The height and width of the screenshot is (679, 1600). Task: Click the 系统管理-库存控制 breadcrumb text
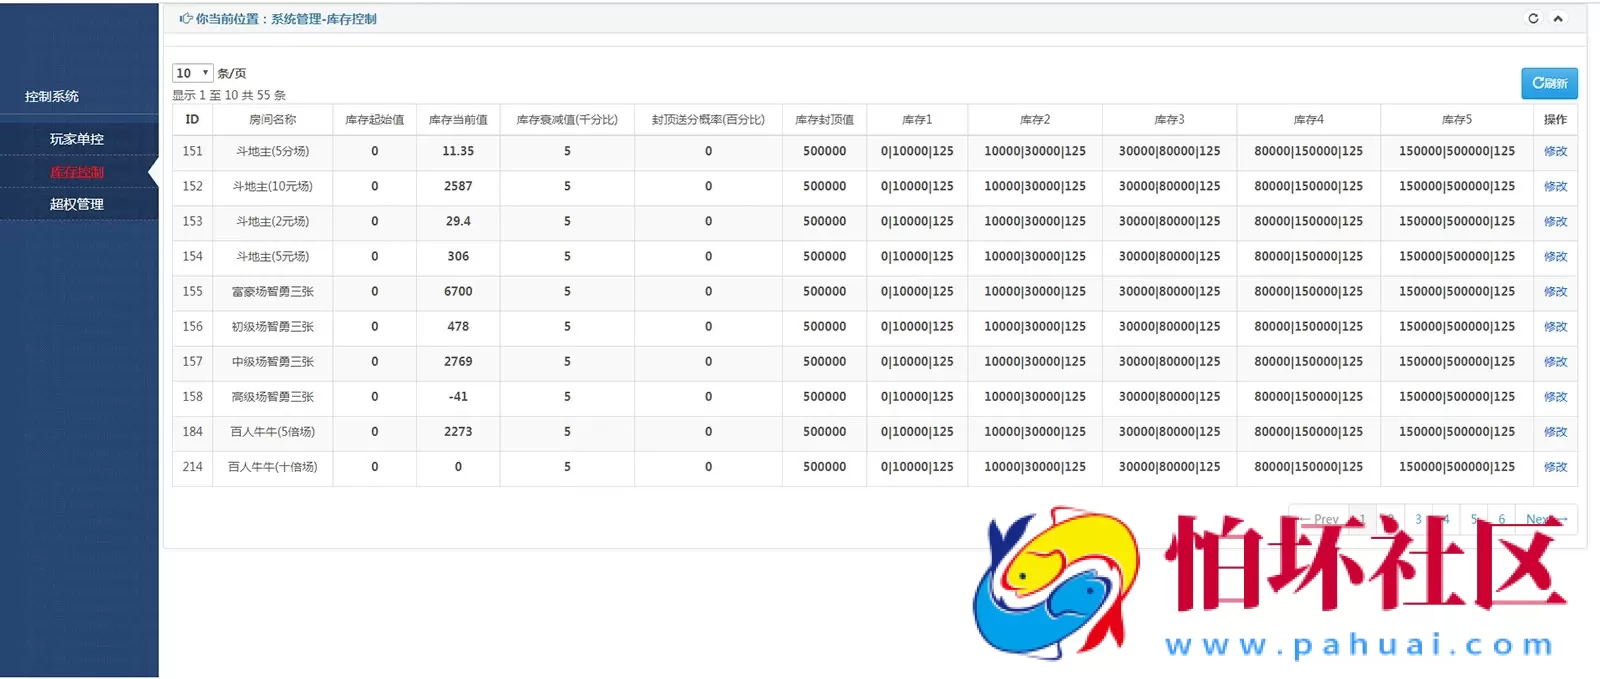pyautogui.click(x=324, y=19)
